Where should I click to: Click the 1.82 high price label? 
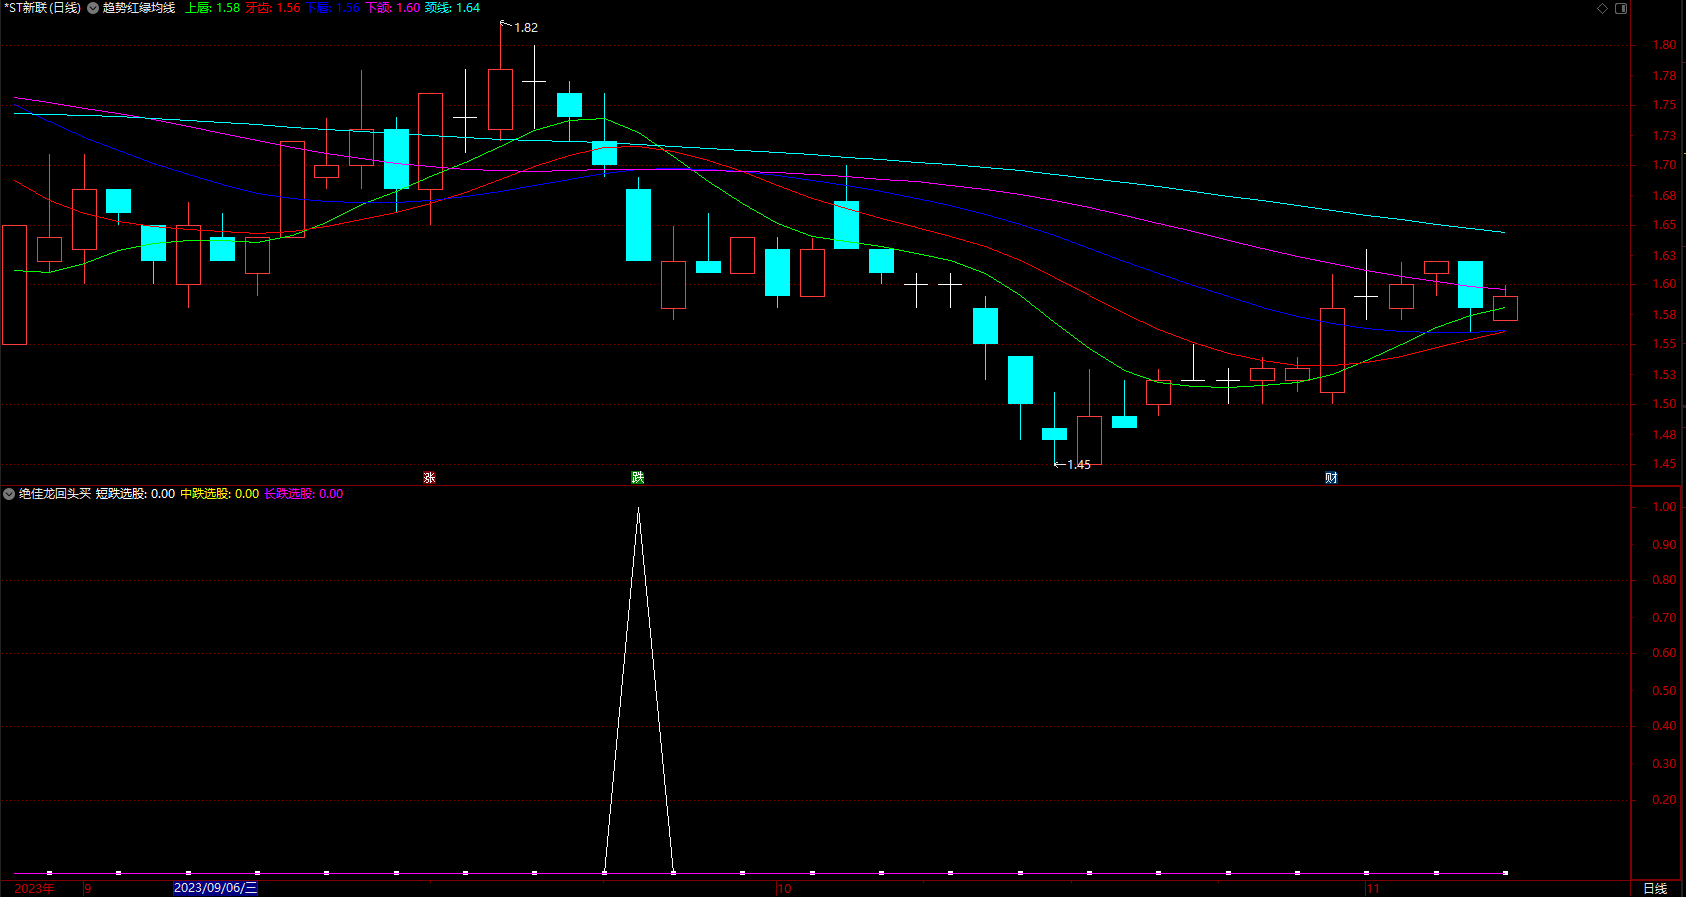(x=525, y=28)
